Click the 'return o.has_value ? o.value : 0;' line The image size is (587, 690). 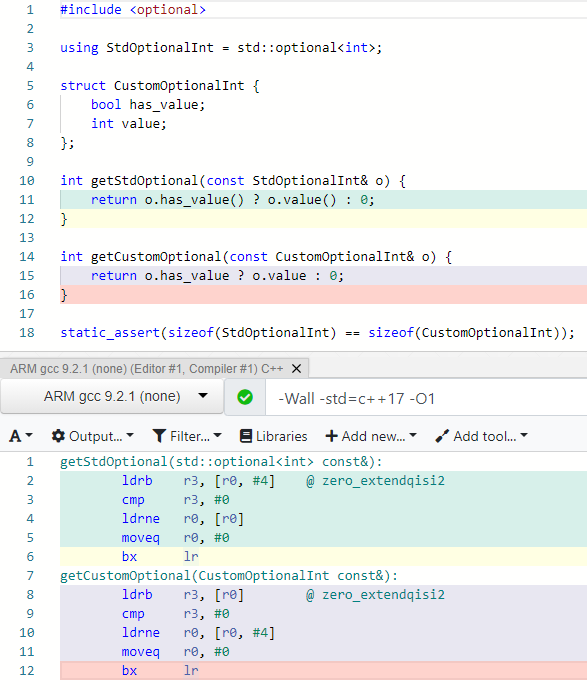coord(217,276)
